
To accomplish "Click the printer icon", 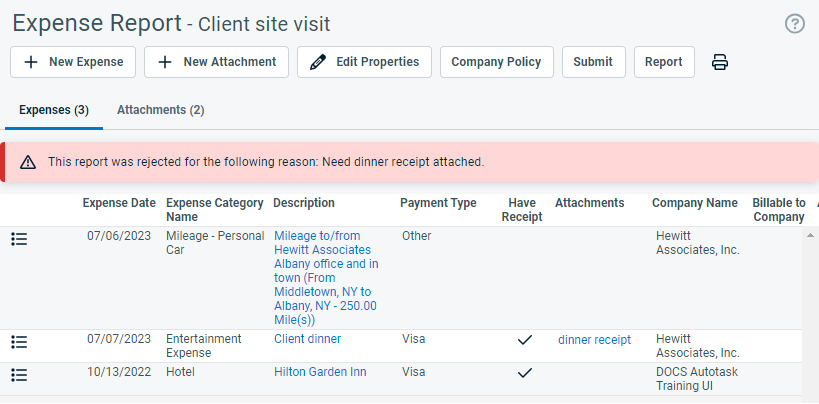I will click(720, 62).
